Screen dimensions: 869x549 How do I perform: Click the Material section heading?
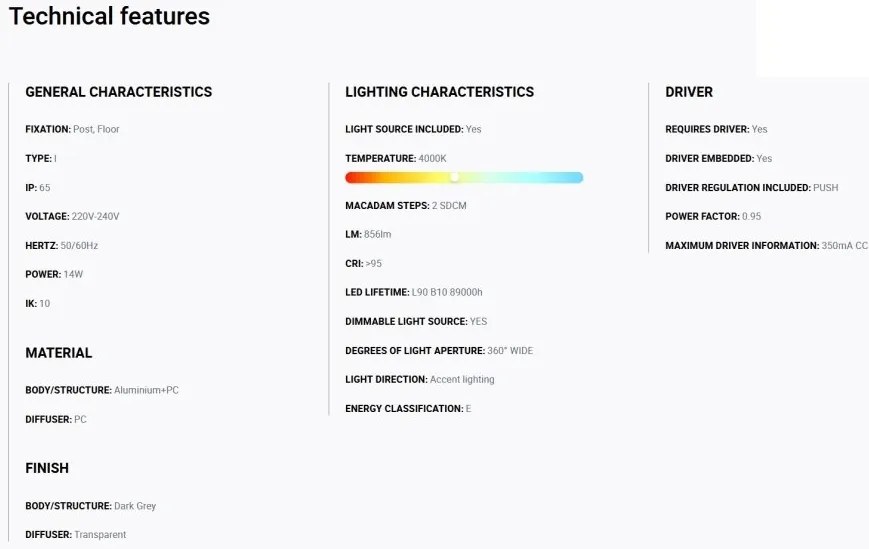click(58, 353)
